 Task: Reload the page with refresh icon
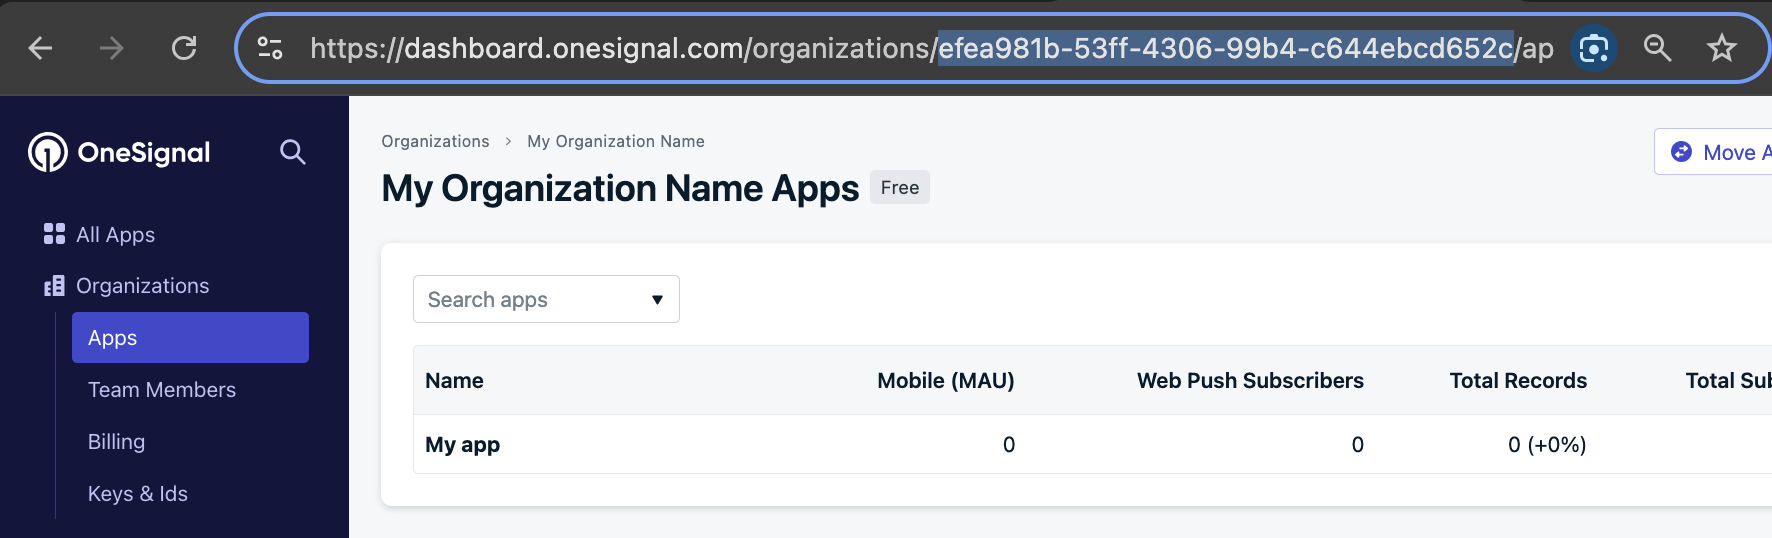tap(184, 48)
